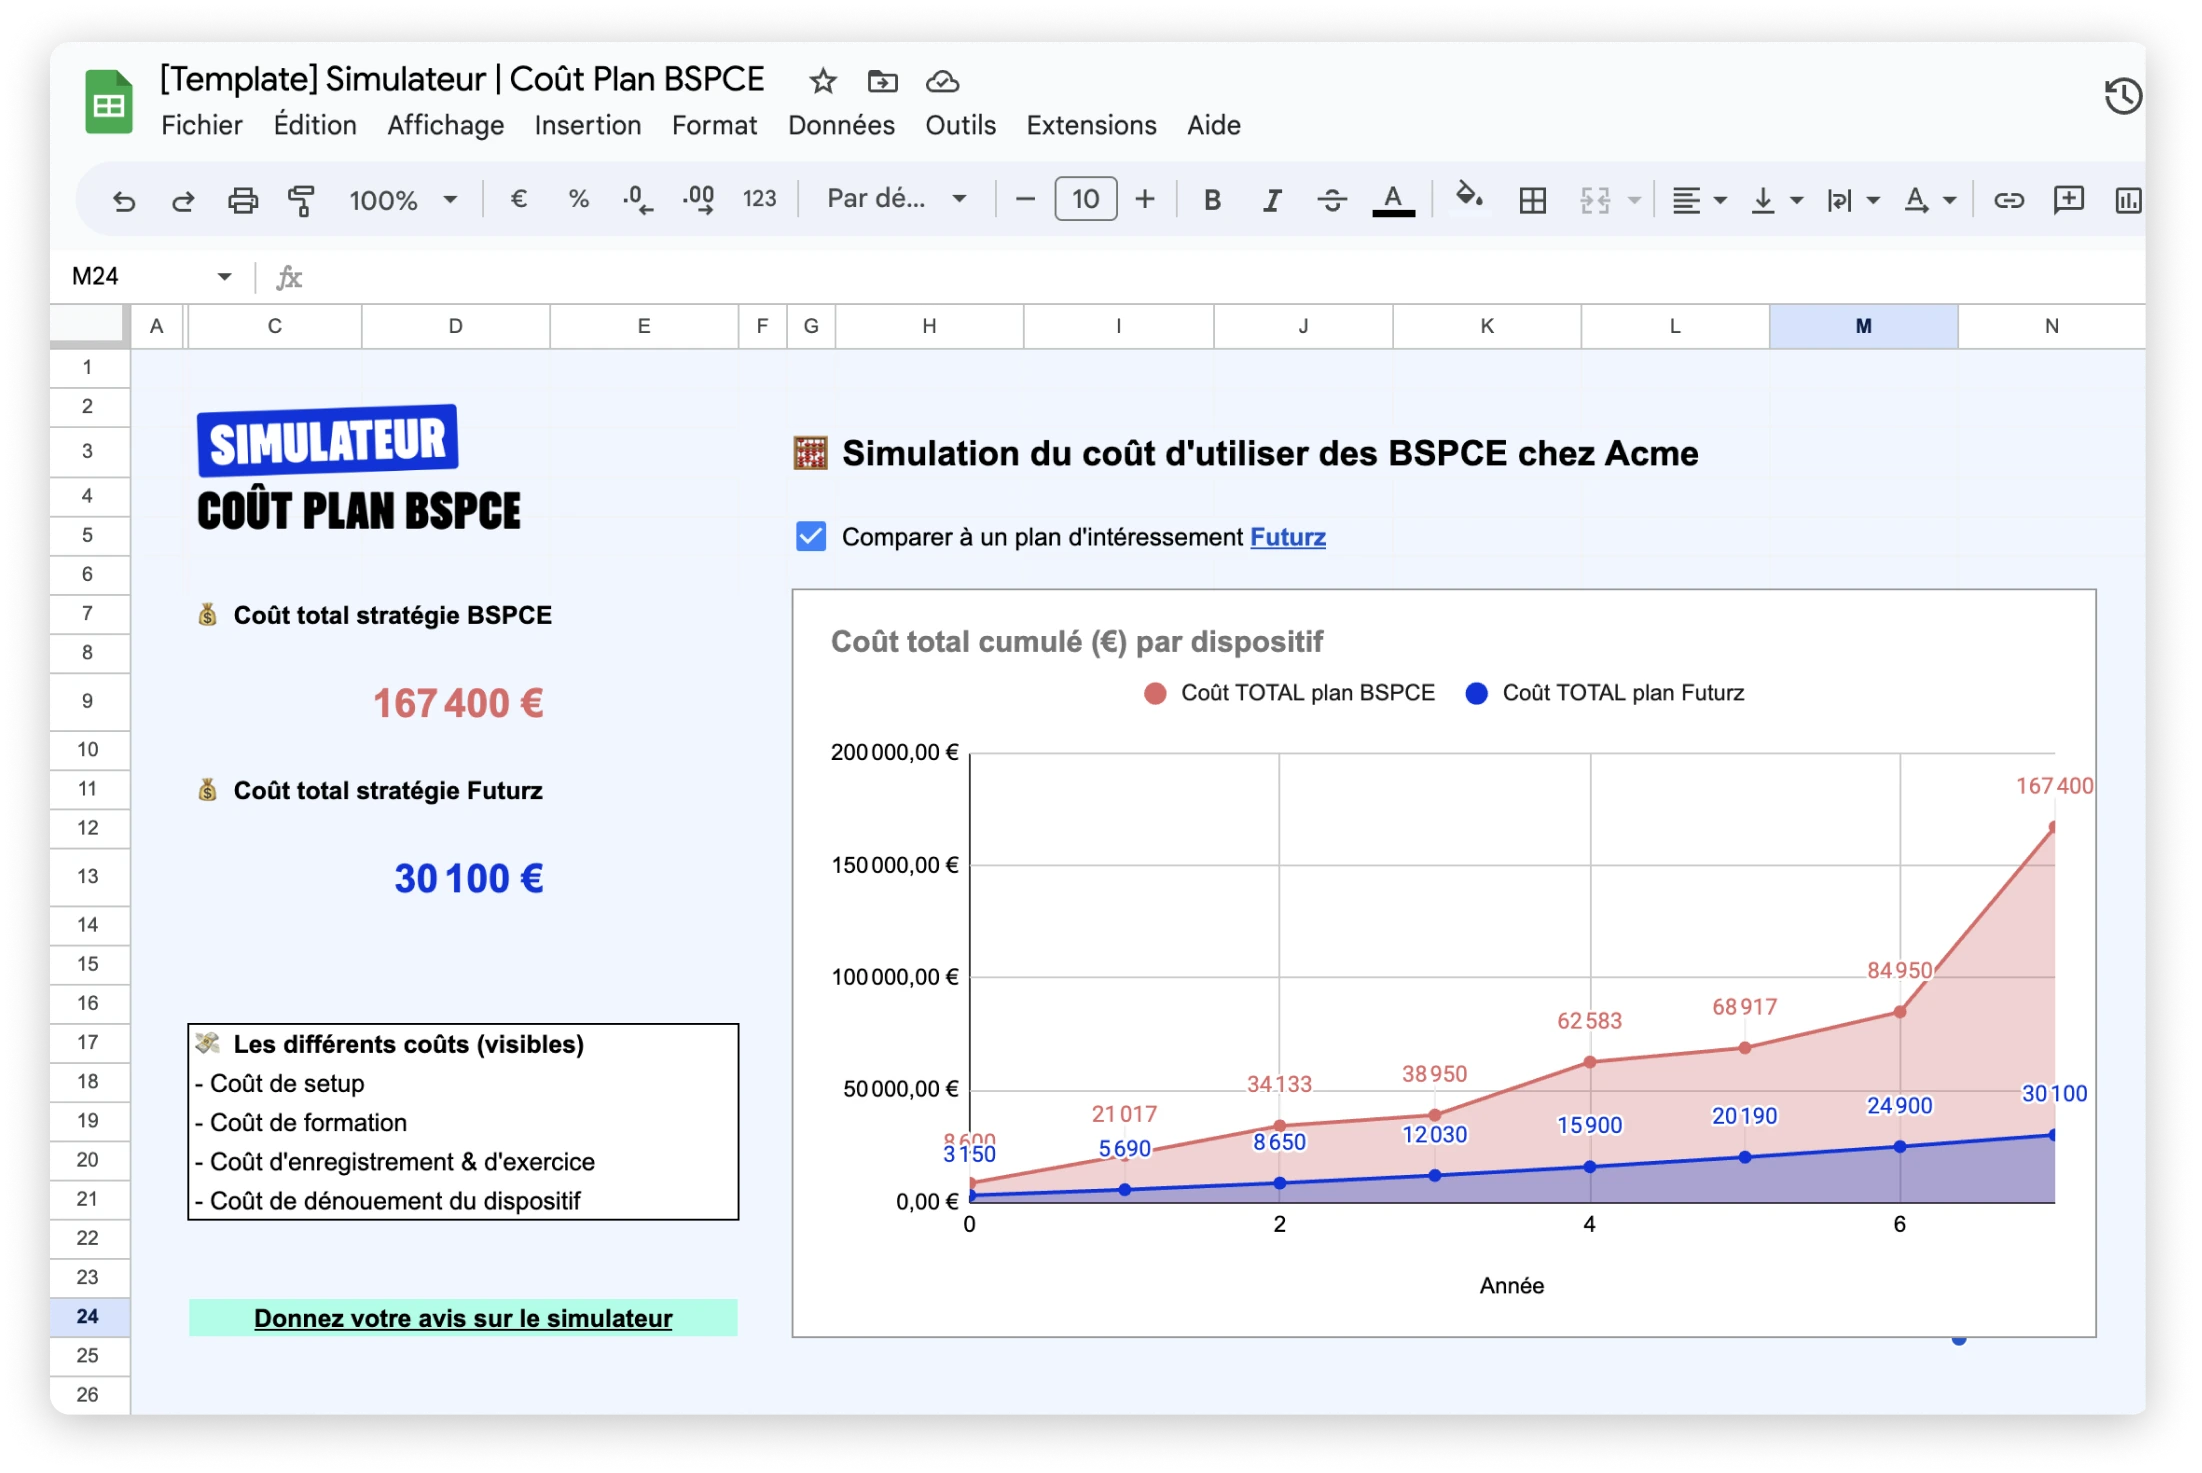Click the Strikethrough icon

coord(1331,200)
